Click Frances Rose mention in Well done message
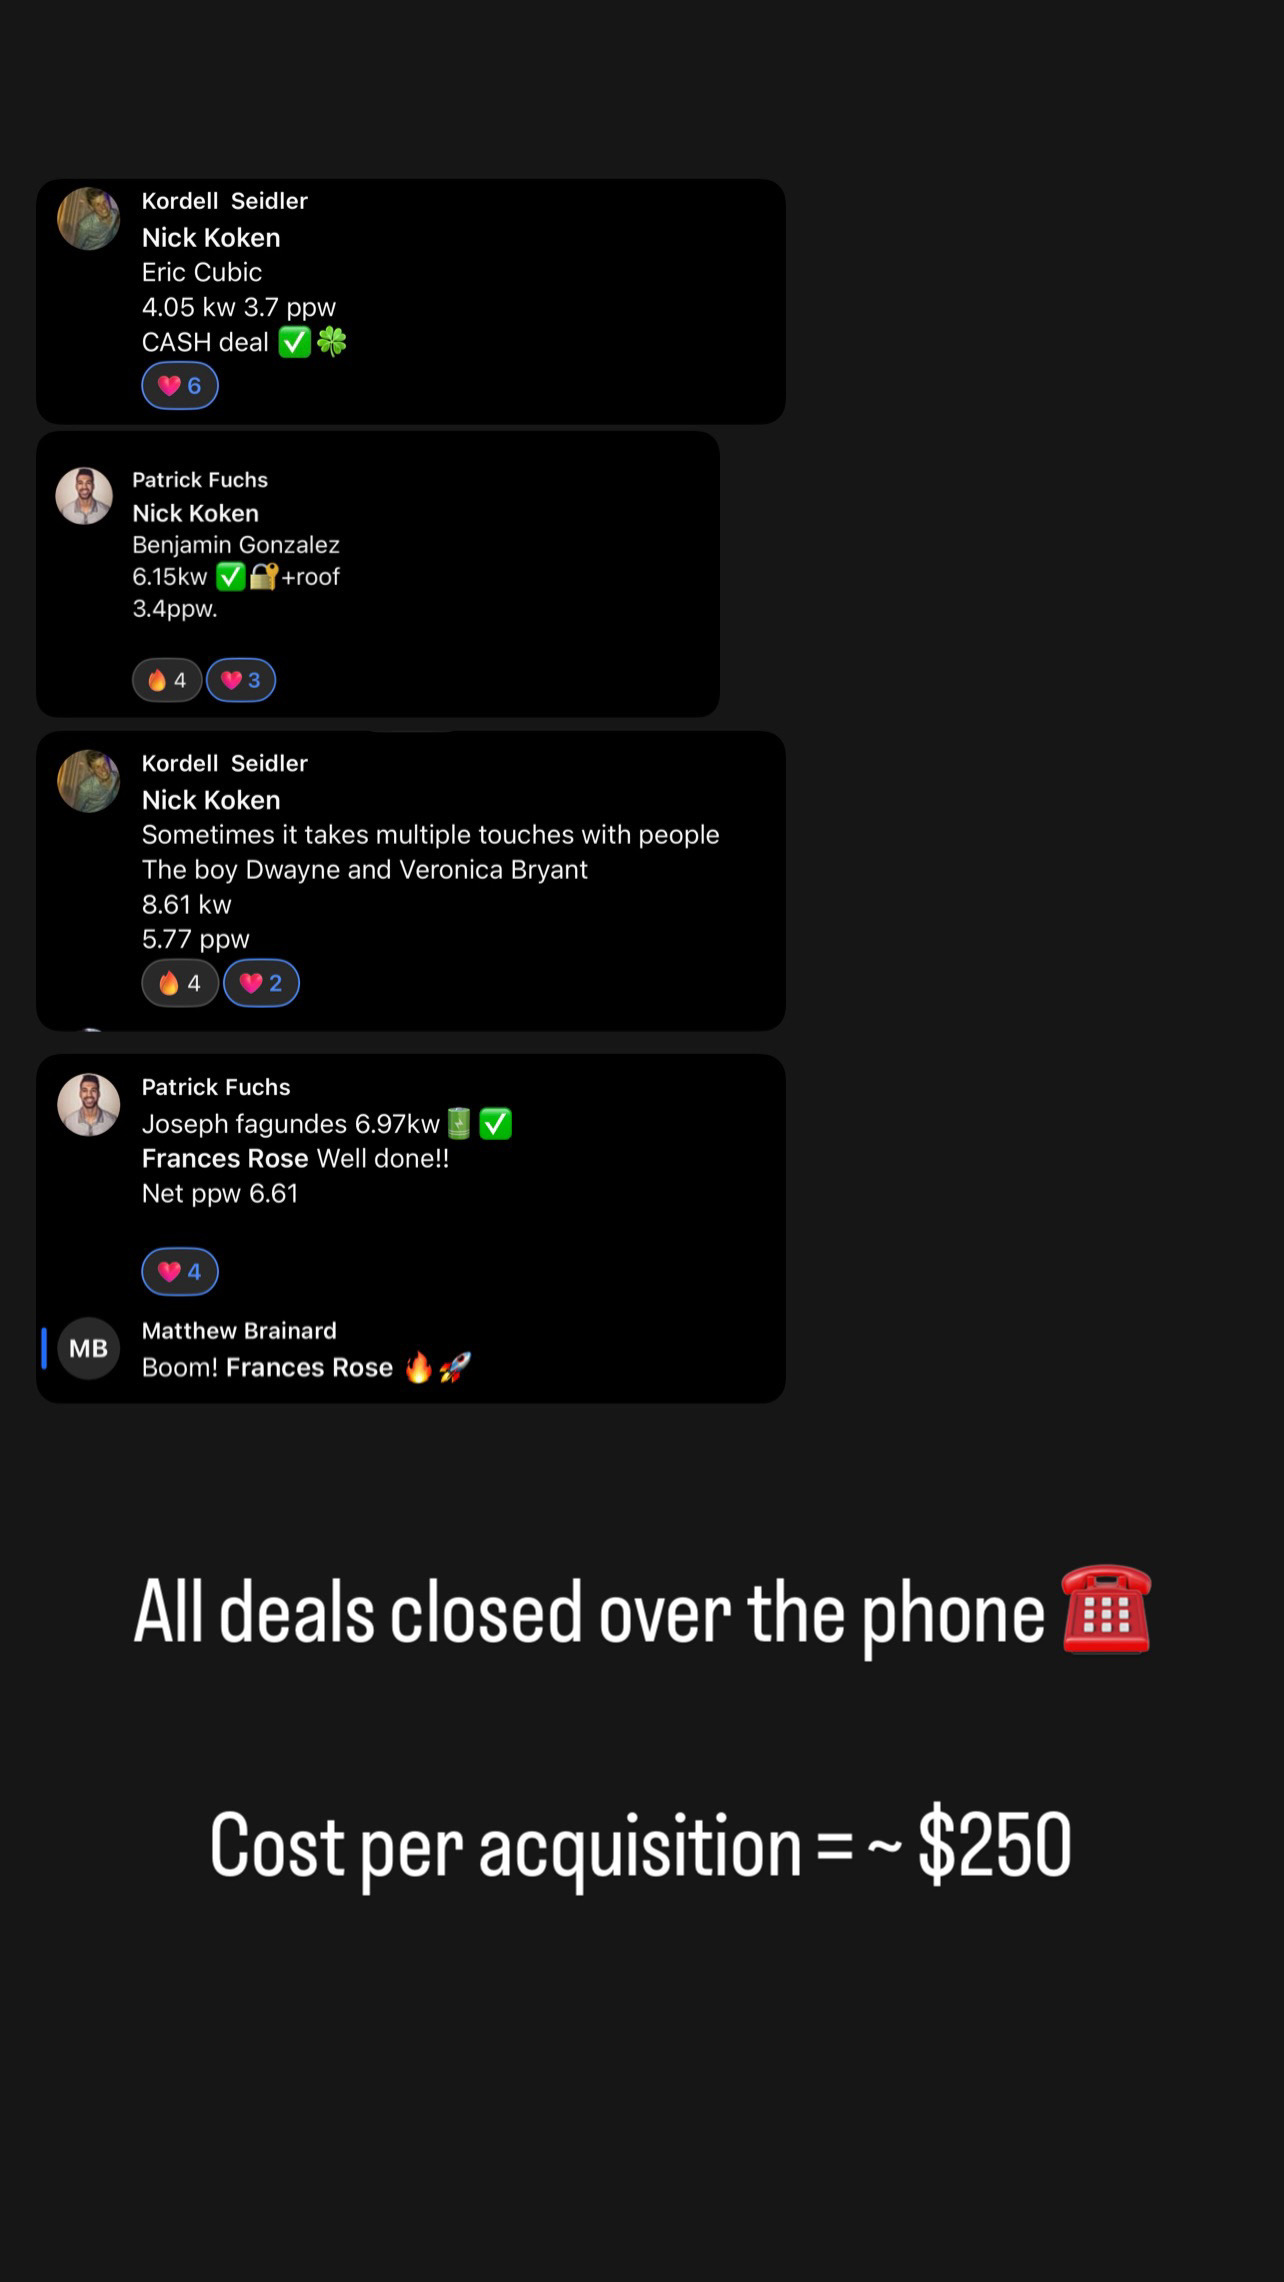Image resolution: width=1284 pixels, height=2282 pixels. tap(225, 1158)
